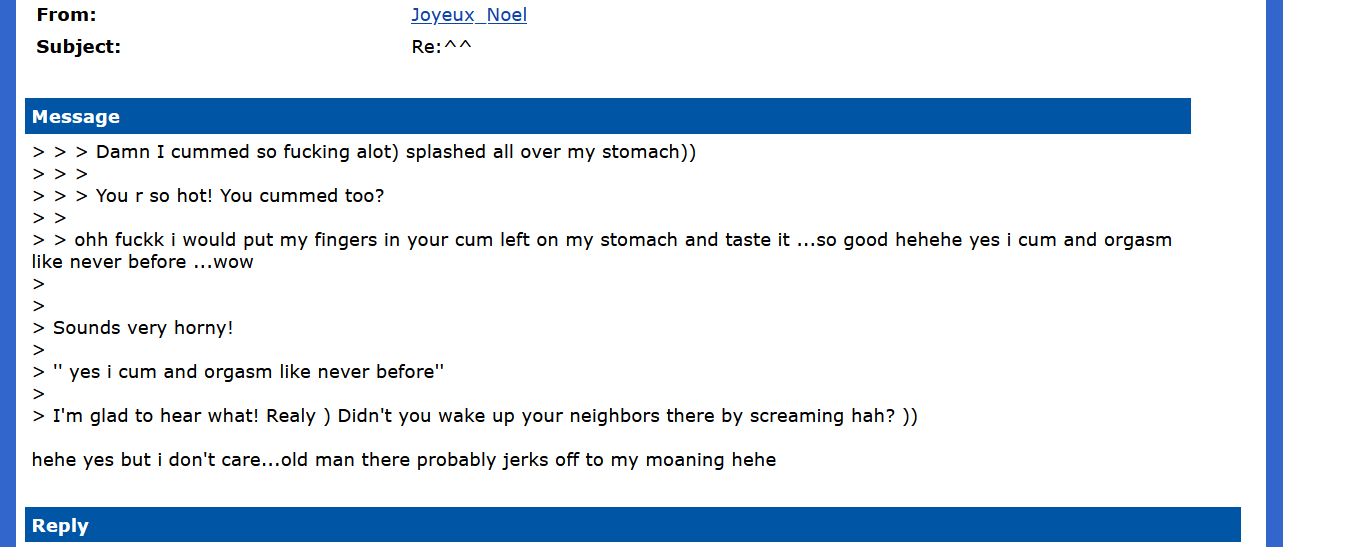Click the blue "Reply" section header
Screen dimensions: 1350x547
pyautogui.click(x=632, y=525)
